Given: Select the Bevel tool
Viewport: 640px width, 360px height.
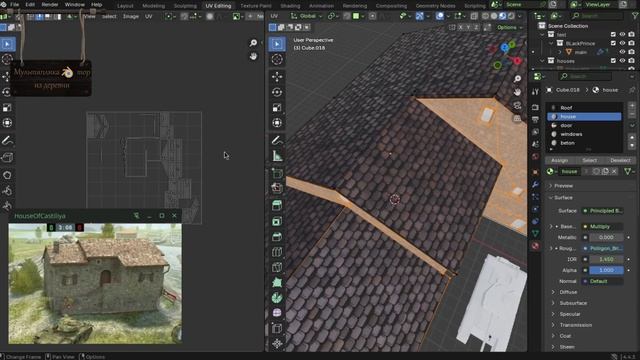Looking at the screenshot, I should point(277,237).
